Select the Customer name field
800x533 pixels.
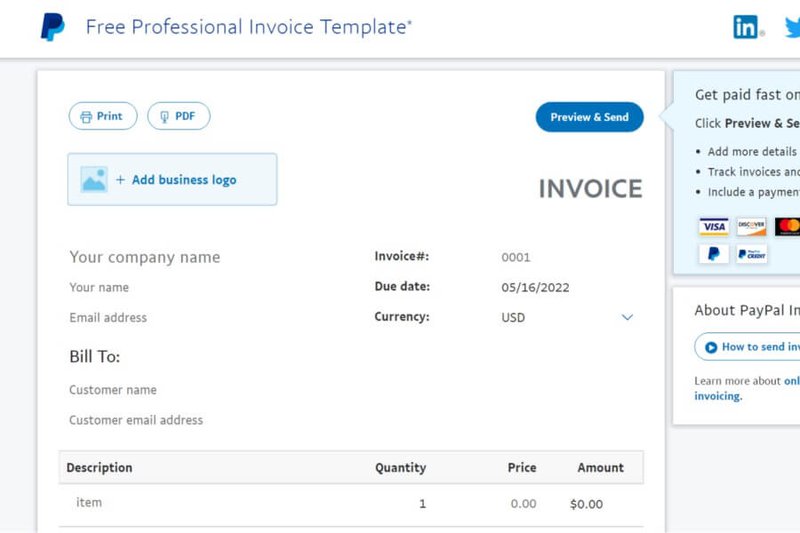[x=113, y=390]
